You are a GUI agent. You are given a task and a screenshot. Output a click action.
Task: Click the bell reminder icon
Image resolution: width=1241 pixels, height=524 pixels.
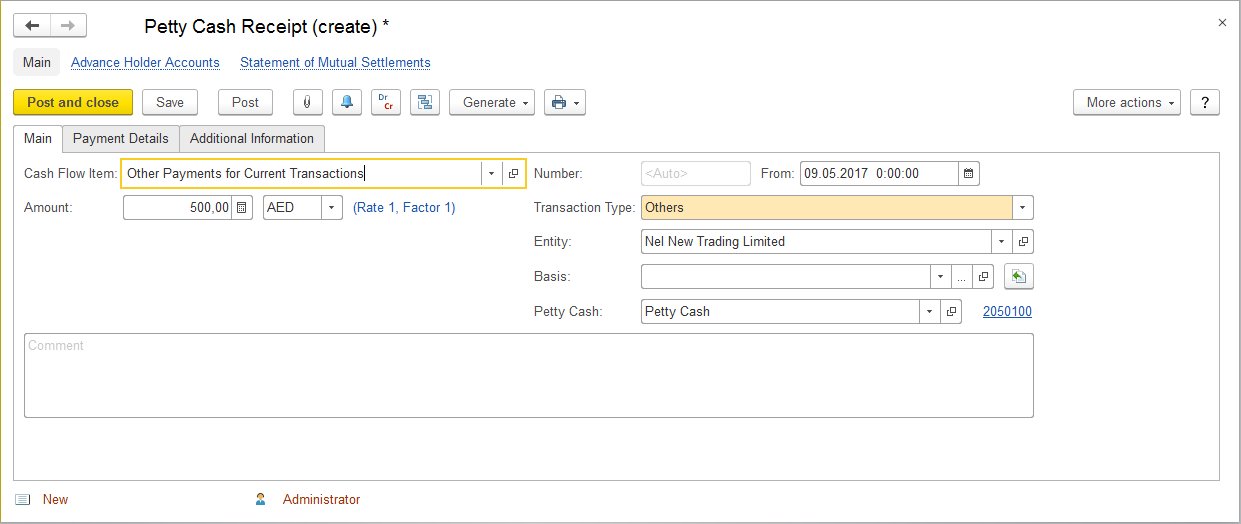coord(347,103)
